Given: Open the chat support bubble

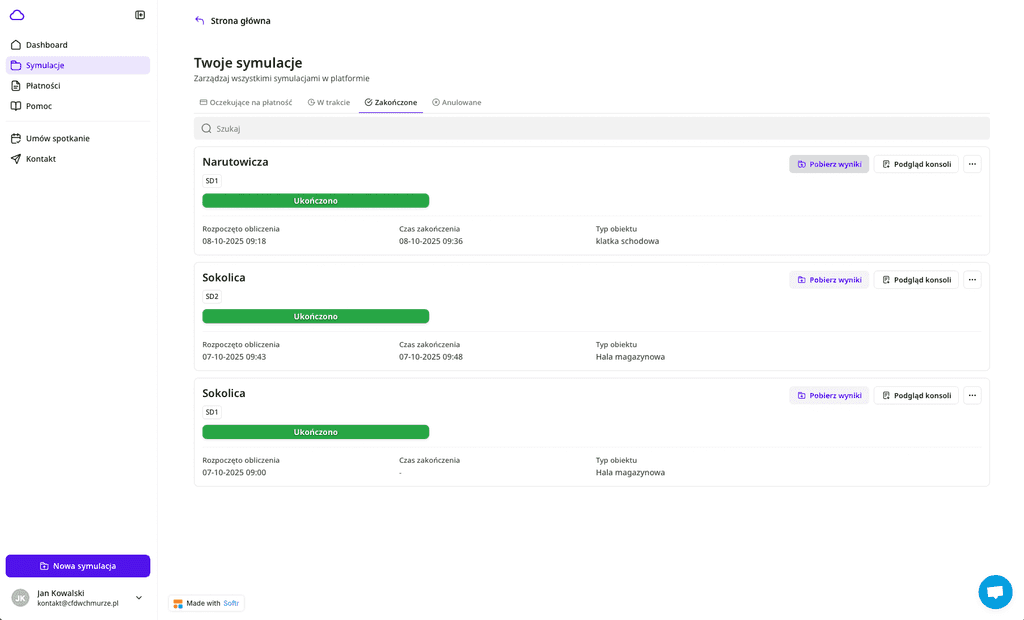Looking at the screenshot, I should (994, 592).
